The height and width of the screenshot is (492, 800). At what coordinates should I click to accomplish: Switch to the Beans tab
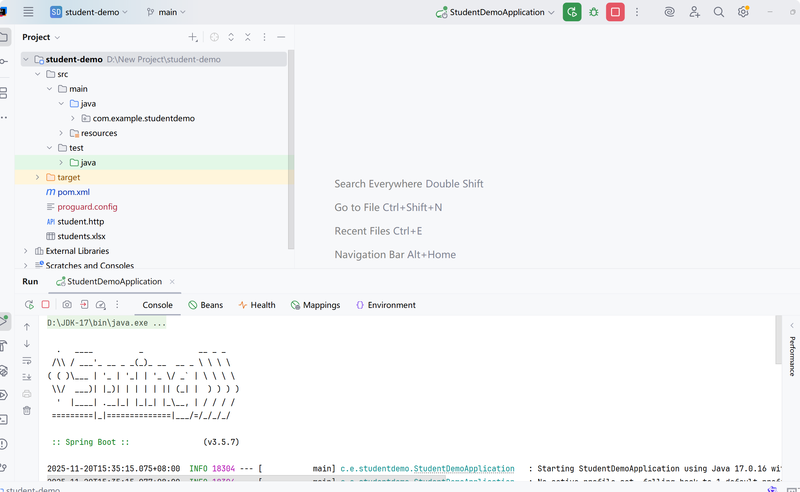click(204, 305)
